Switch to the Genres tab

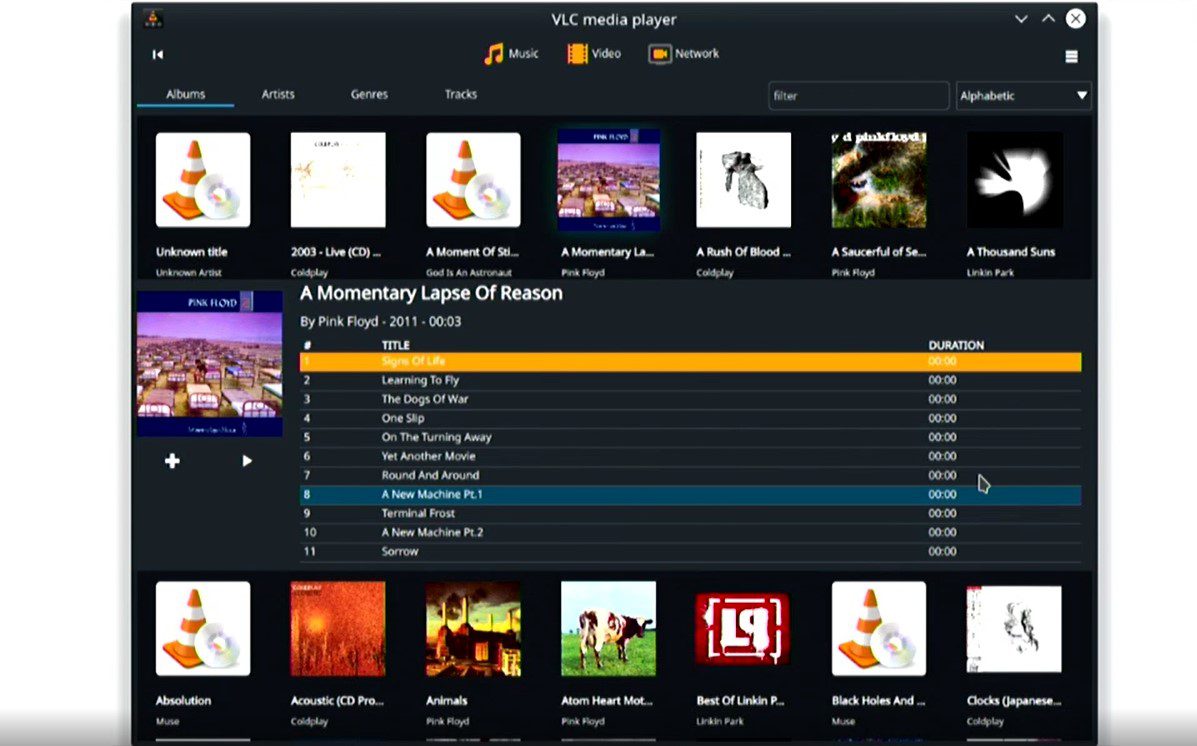point(369,94)
